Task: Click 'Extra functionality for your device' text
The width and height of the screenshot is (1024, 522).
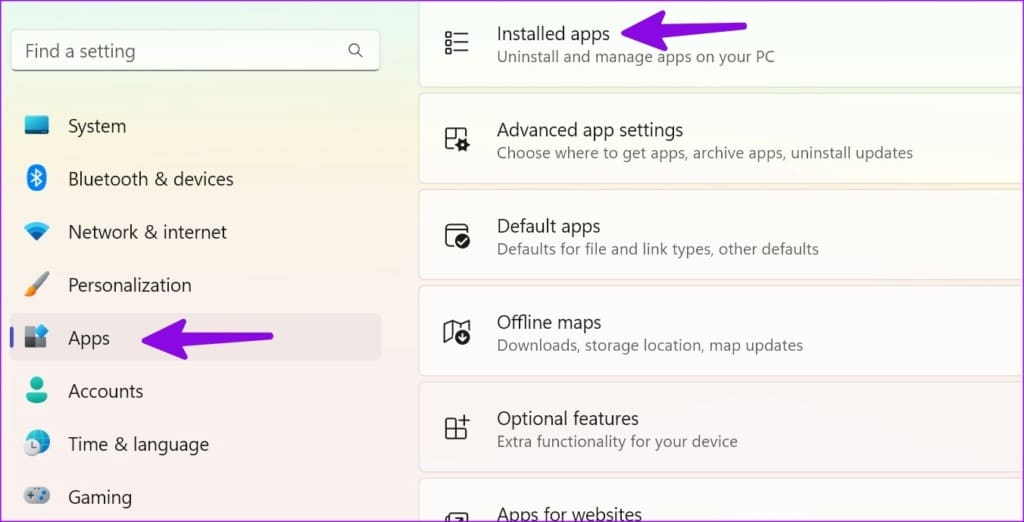Action: point(617,441)
